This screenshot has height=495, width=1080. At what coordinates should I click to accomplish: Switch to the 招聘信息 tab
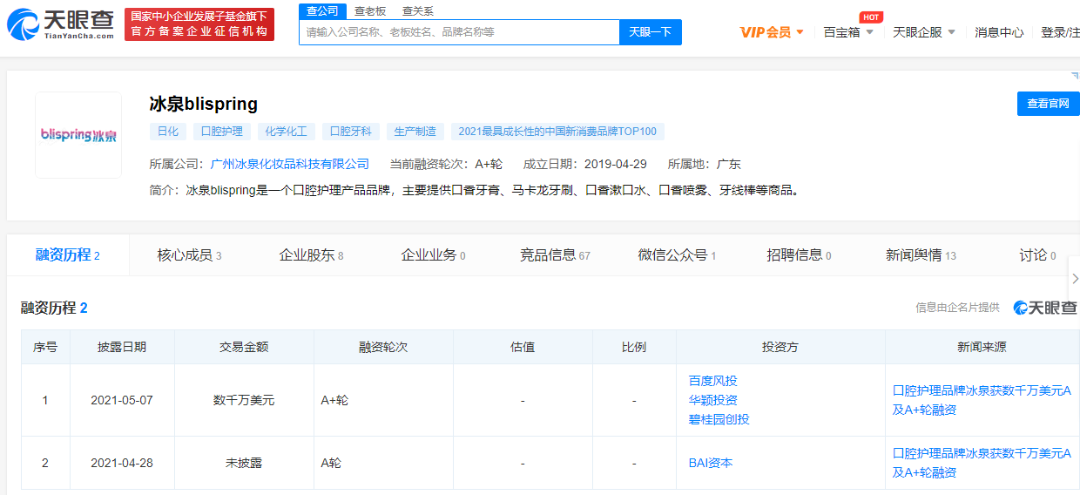[799, 255]
